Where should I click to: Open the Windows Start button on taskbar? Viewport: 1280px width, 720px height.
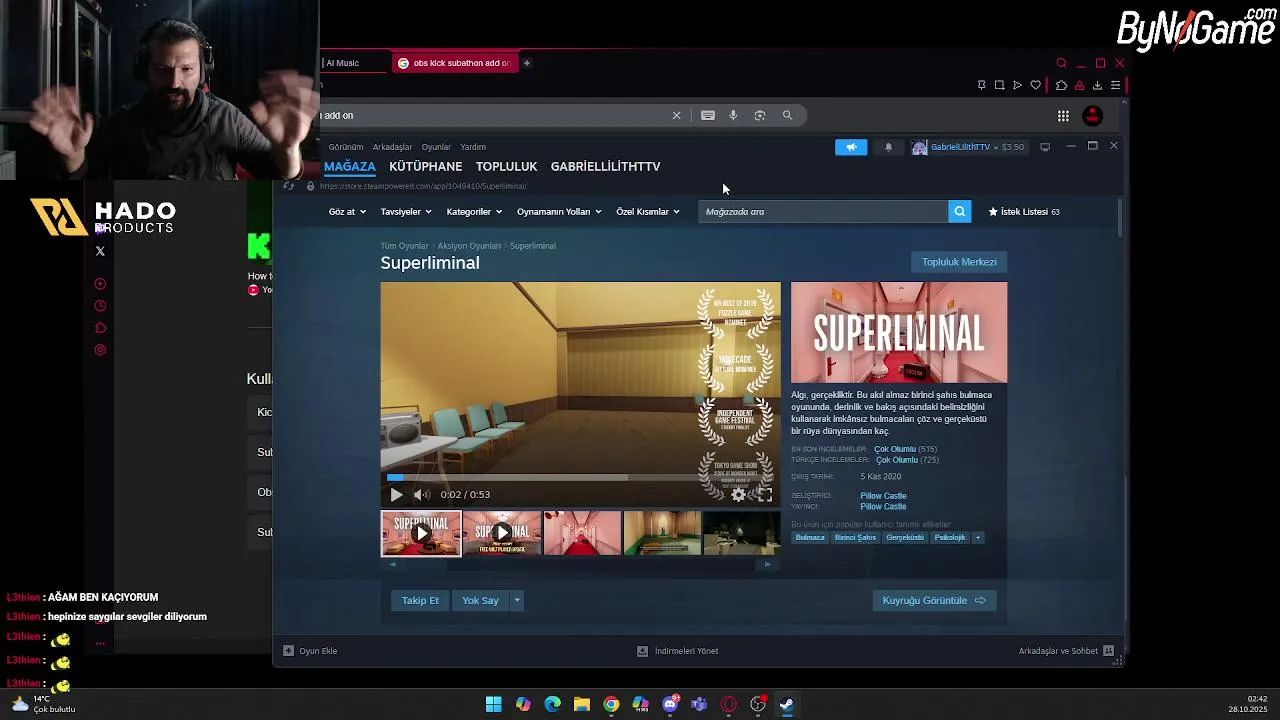[493, 704]
